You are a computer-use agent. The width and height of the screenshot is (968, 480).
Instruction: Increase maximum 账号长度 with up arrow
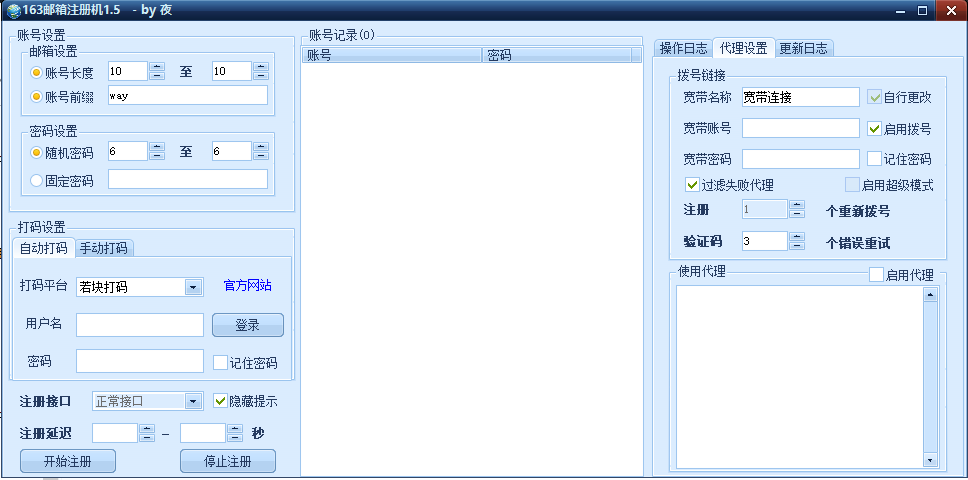pos(261,67)
